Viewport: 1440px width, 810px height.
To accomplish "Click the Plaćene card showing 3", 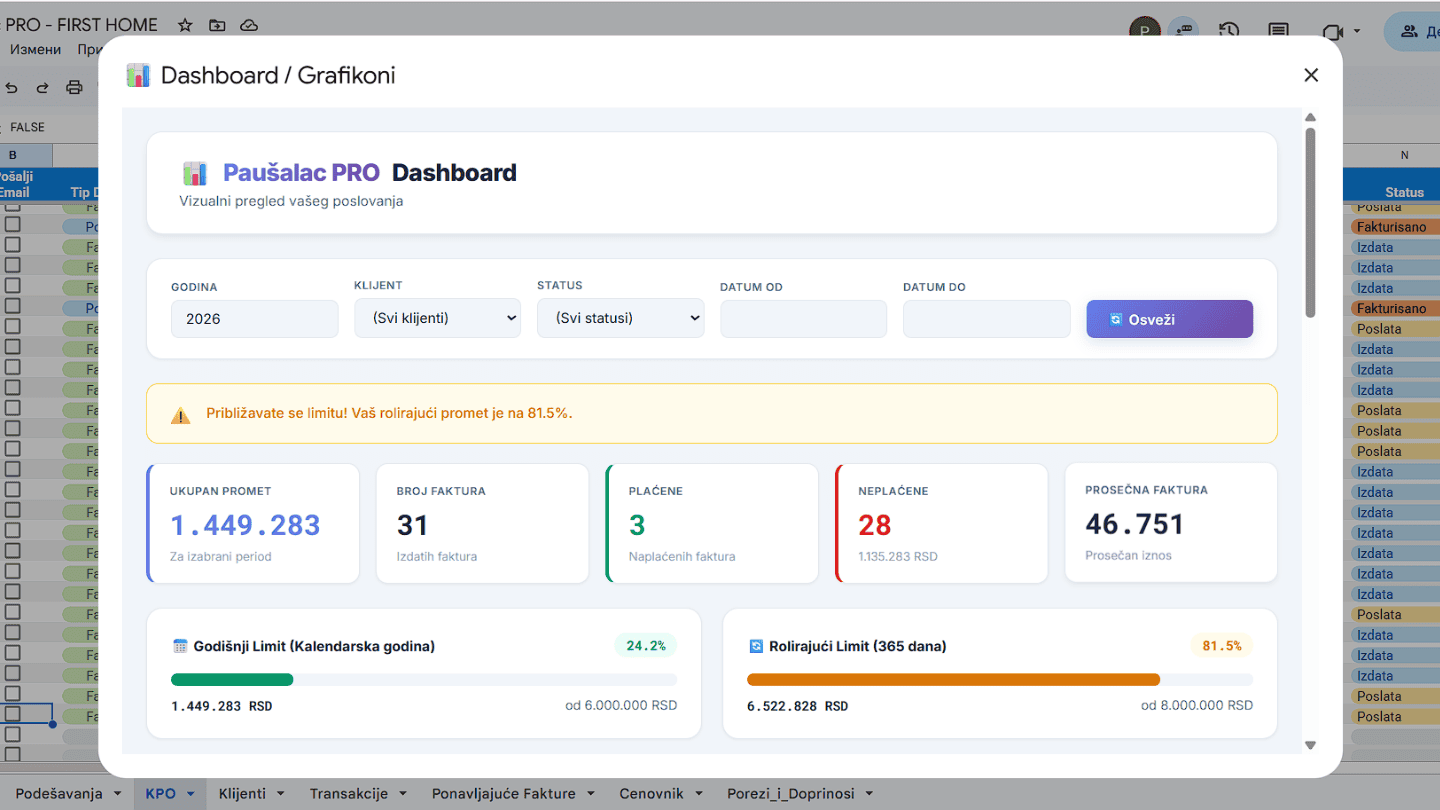I will pos(712,523).
